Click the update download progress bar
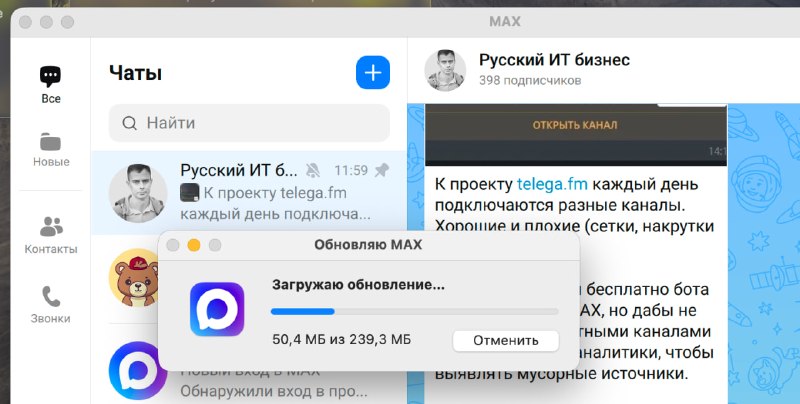 [x=414, y=312]
